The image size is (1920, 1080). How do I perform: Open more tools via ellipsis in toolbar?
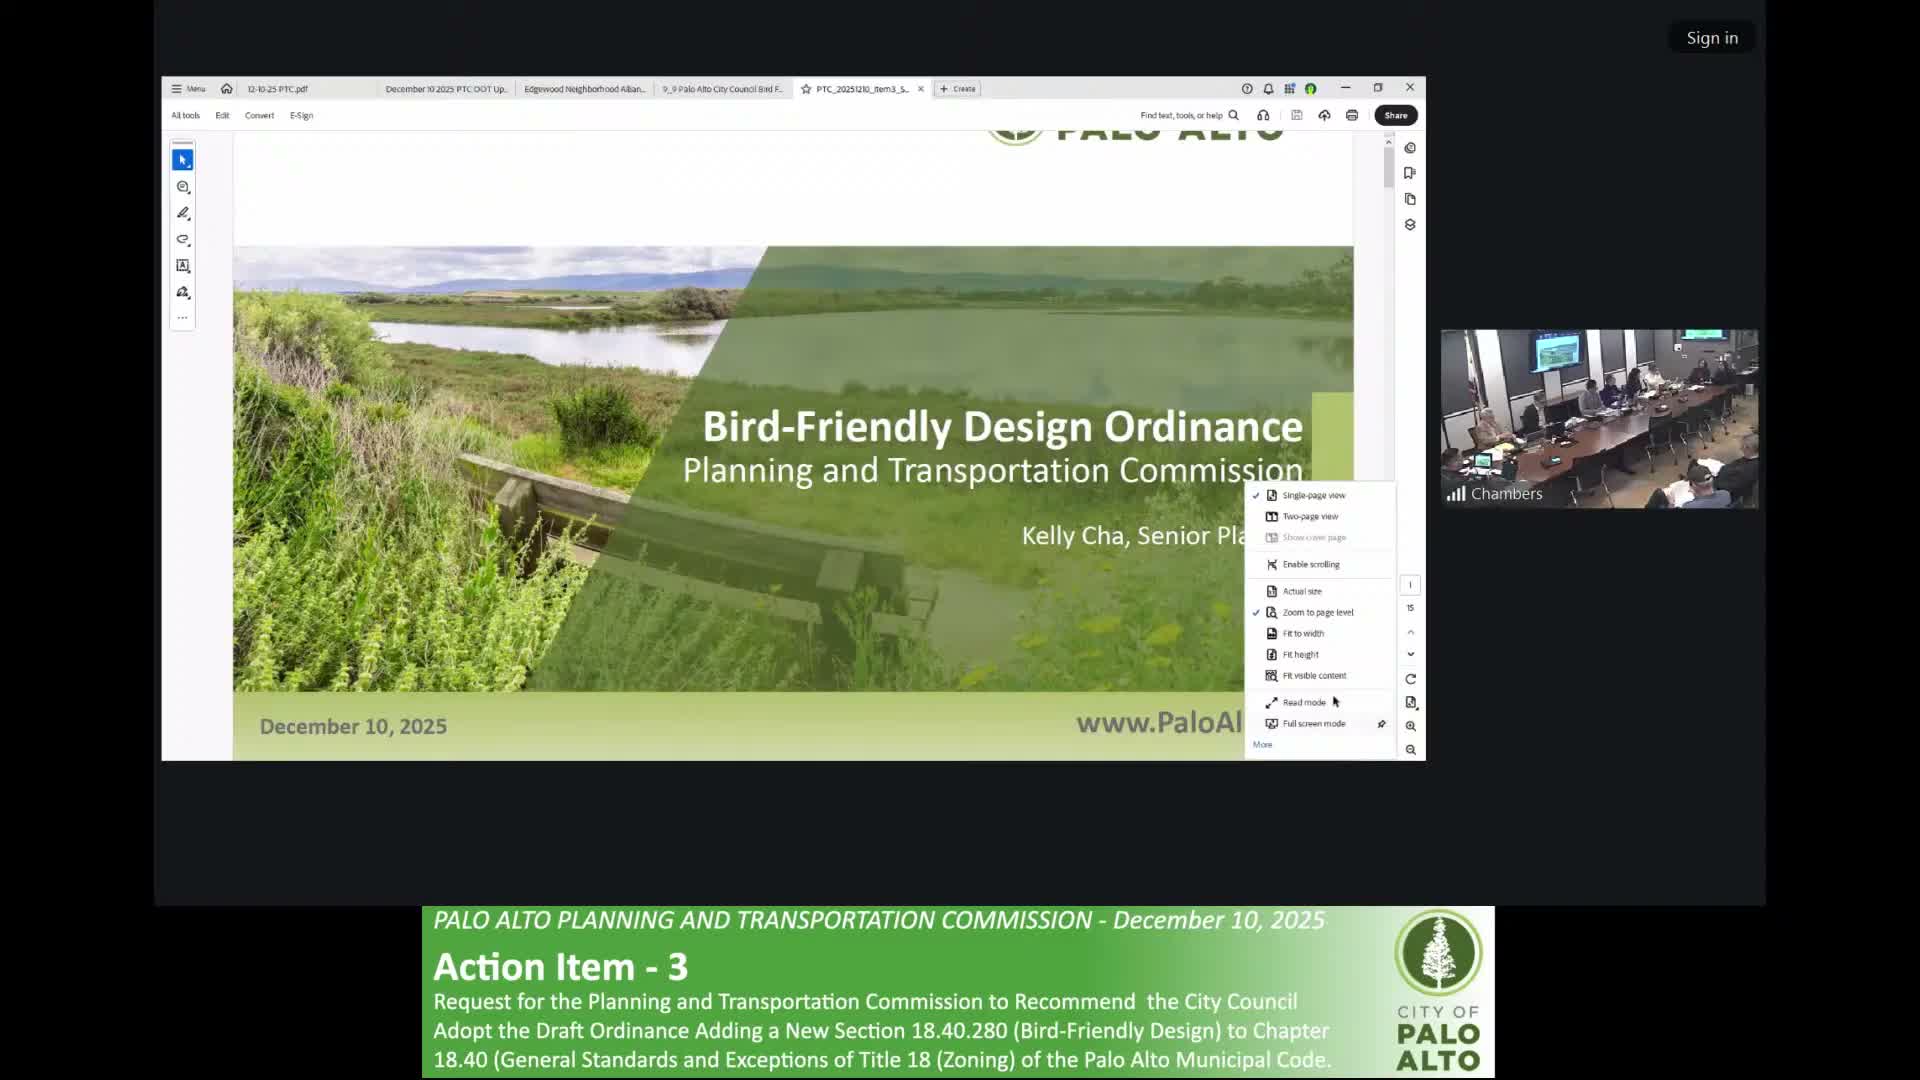[183, 317]
